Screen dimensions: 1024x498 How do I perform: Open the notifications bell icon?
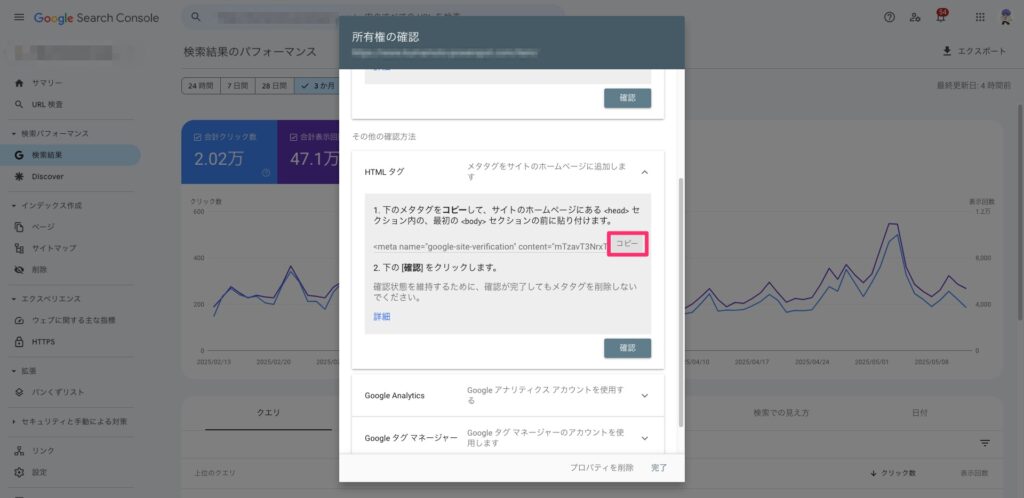tap(940, 17)
